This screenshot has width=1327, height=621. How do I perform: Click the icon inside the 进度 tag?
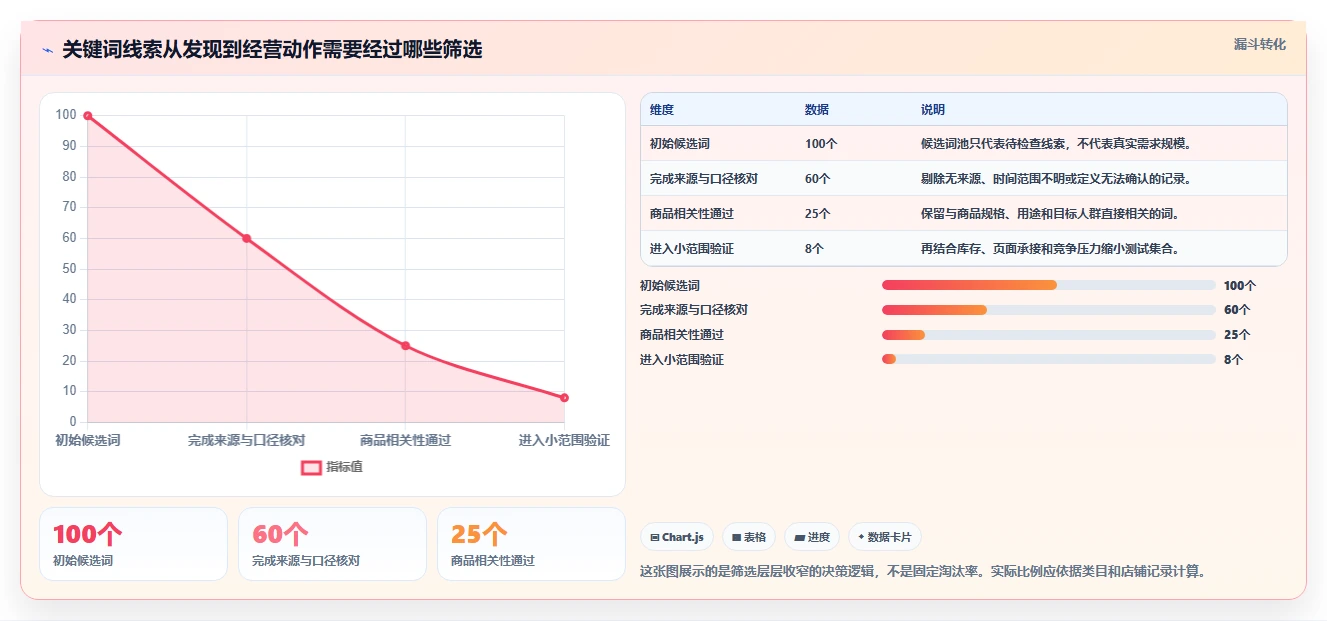pyautogui.click(x=799, y=537)
